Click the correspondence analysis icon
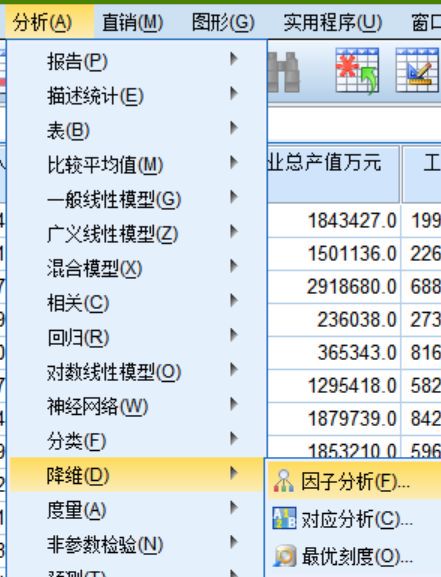The height and width of the screenshot is (577, 441). click(284, 518)
